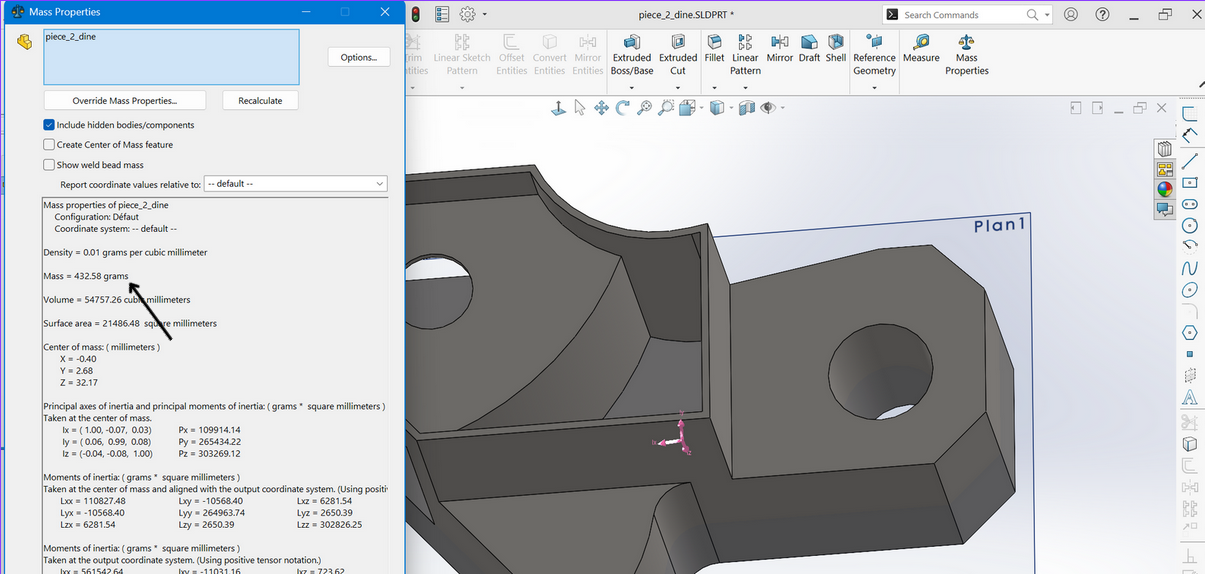1205x574 pixels.
Task: Expand the Linear Pattern dropdown arrow
Action: click(745, 87)
